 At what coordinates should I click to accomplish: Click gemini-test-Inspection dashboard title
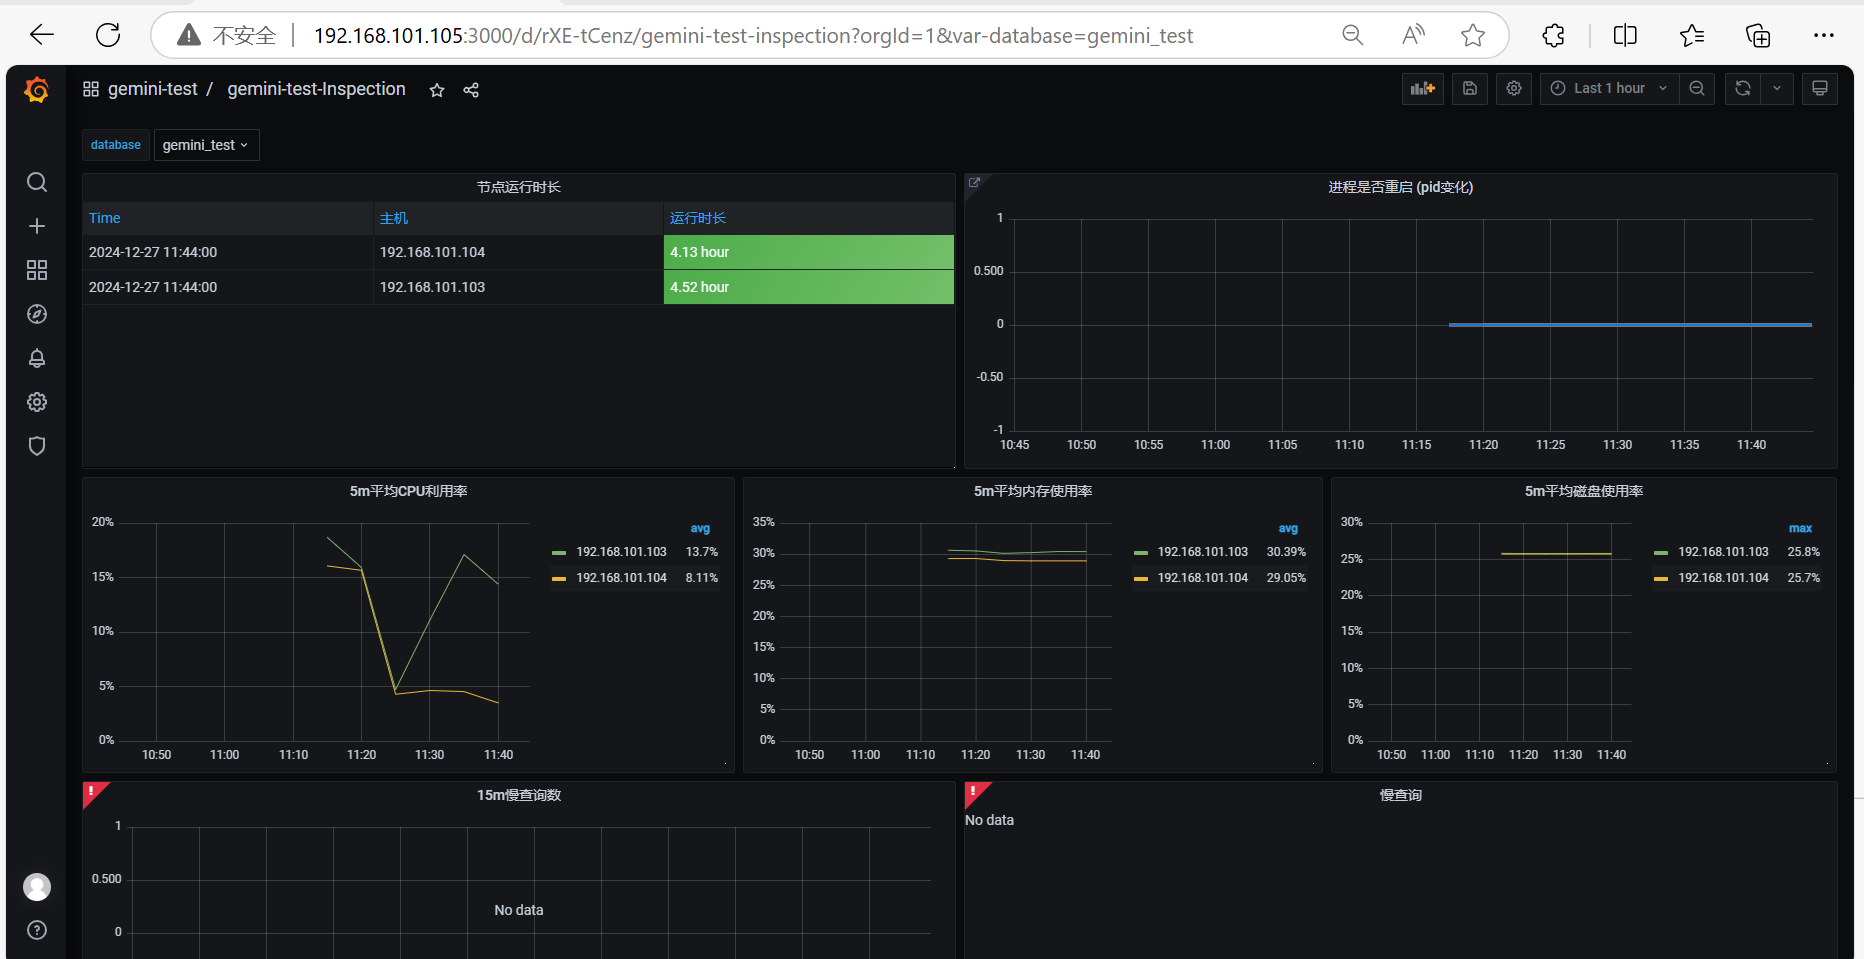click(316, 89)
